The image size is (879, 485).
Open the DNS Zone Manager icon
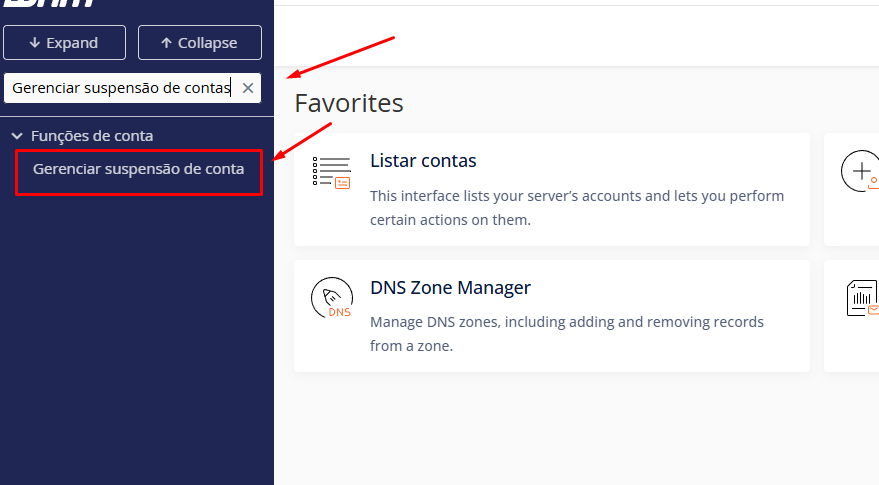(x=332, y=298)
